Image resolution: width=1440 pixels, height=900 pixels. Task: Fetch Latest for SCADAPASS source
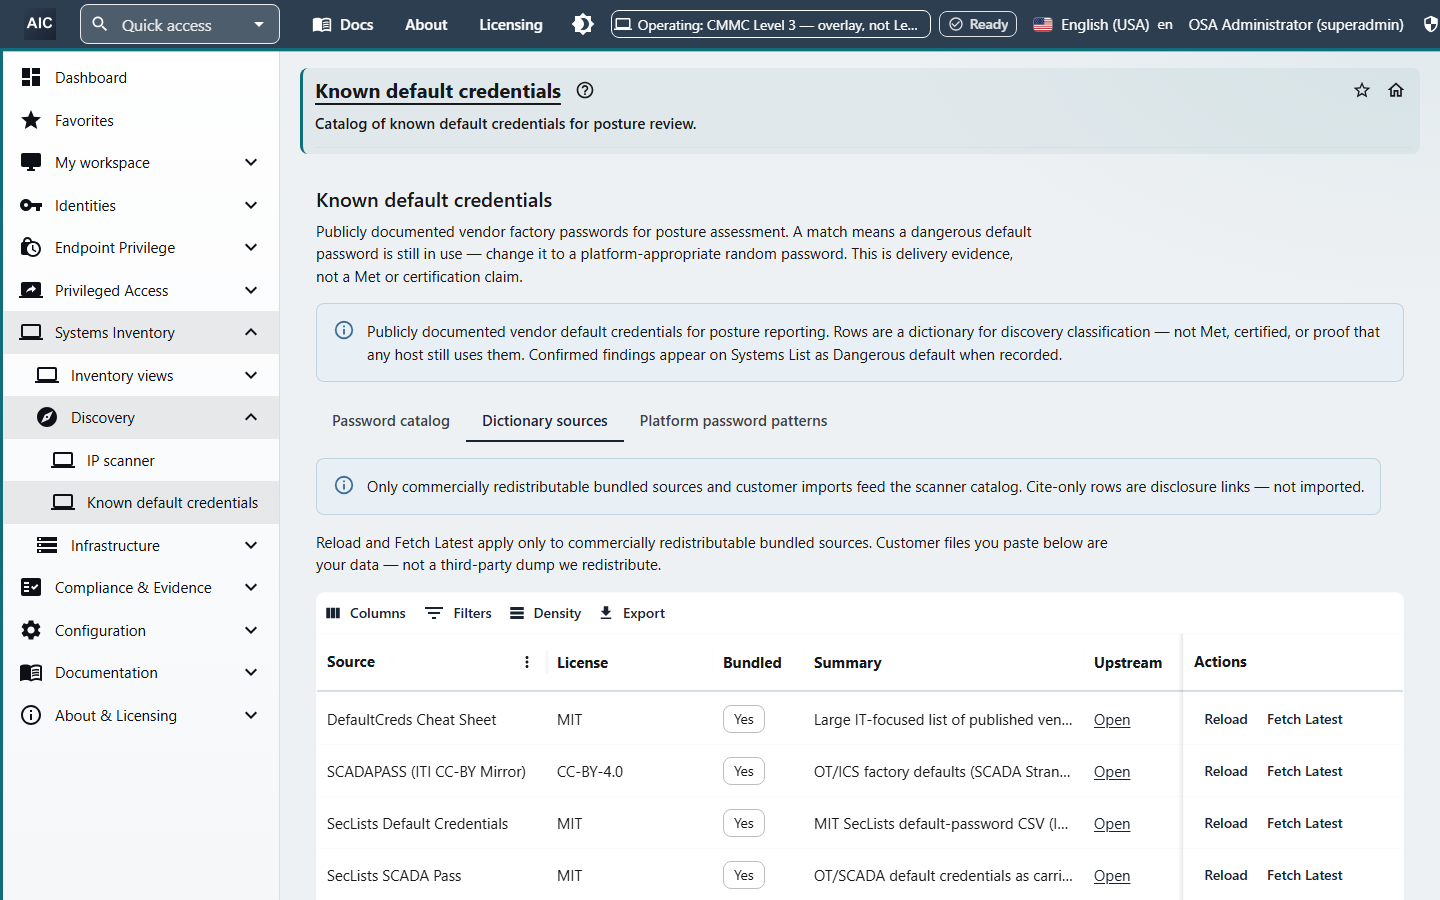pyautogui.click(x=1305, y=771)
